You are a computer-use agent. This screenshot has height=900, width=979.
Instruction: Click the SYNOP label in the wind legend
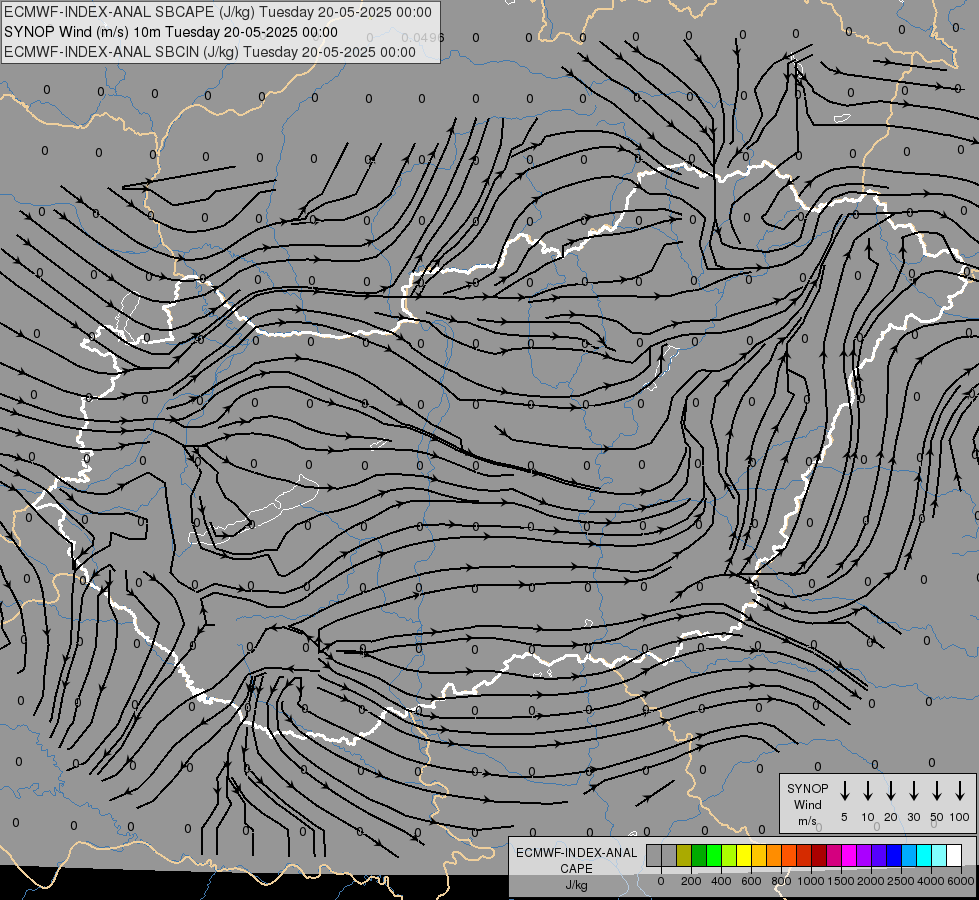pos(807,789)
